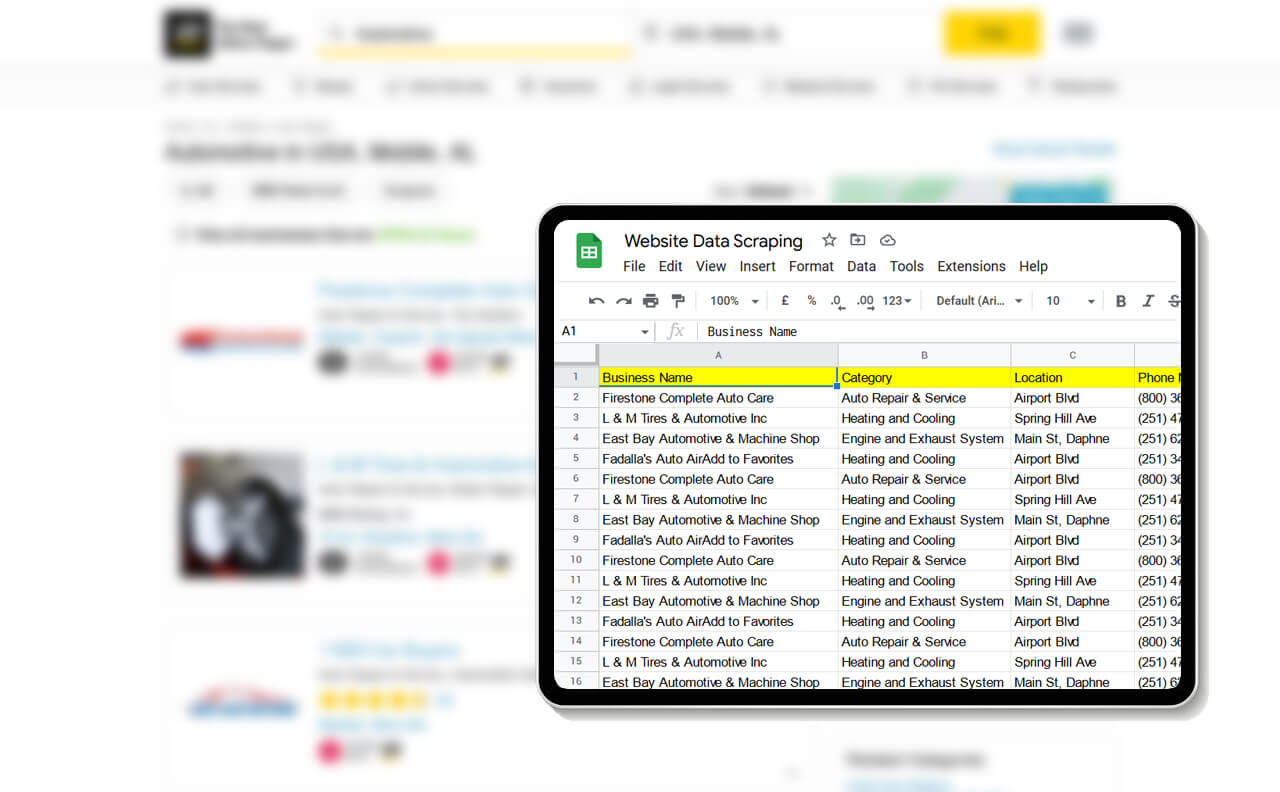
Task: Check the cloud save status icon
Action: tap(887, 240)
